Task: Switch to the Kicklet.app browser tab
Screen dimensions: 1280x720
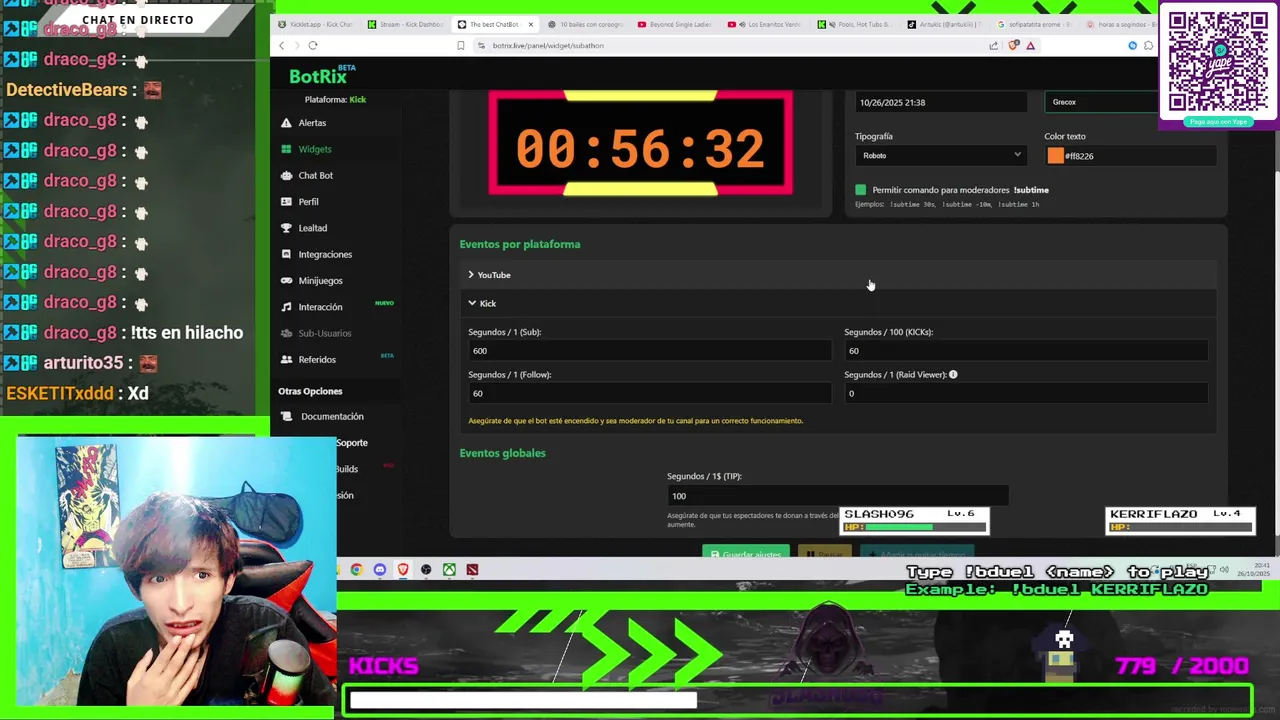Action: coord(315,24)
